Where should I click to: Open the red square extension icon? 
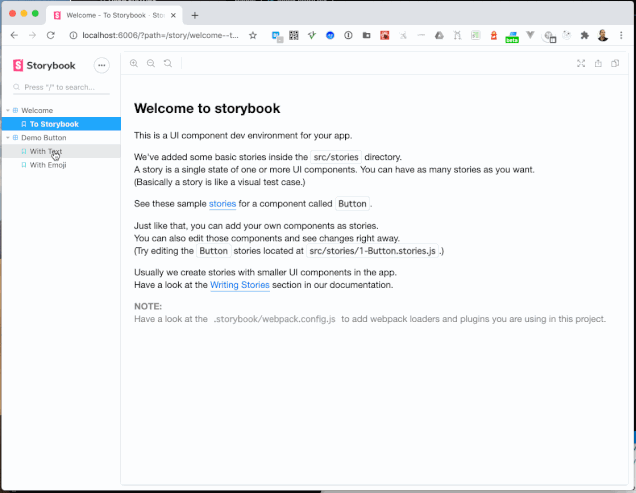click(x=385, y=35)
